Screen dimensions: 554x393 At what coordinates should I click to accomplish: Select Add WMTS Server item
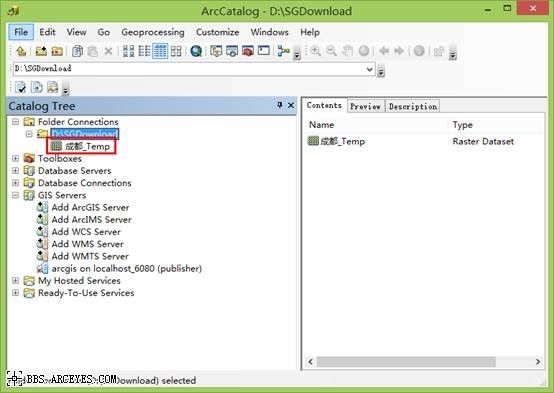(83, 256)
